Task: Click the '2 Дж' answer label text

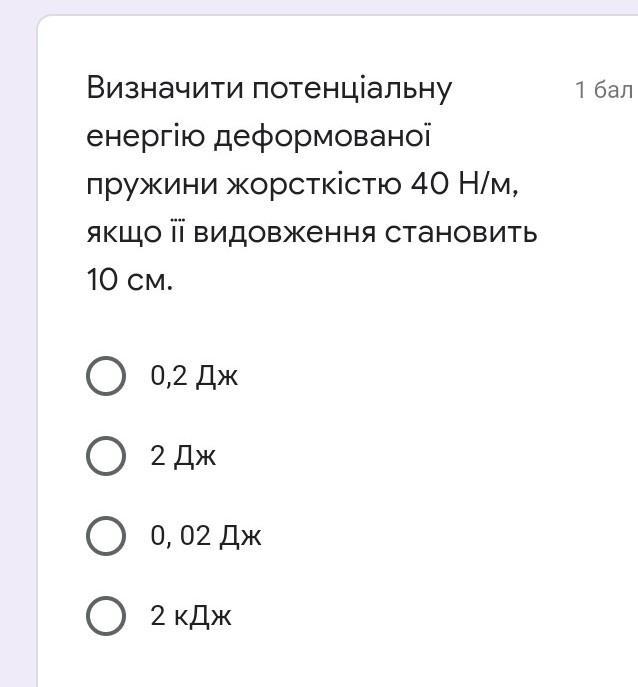Action: [x=183, y=456]
